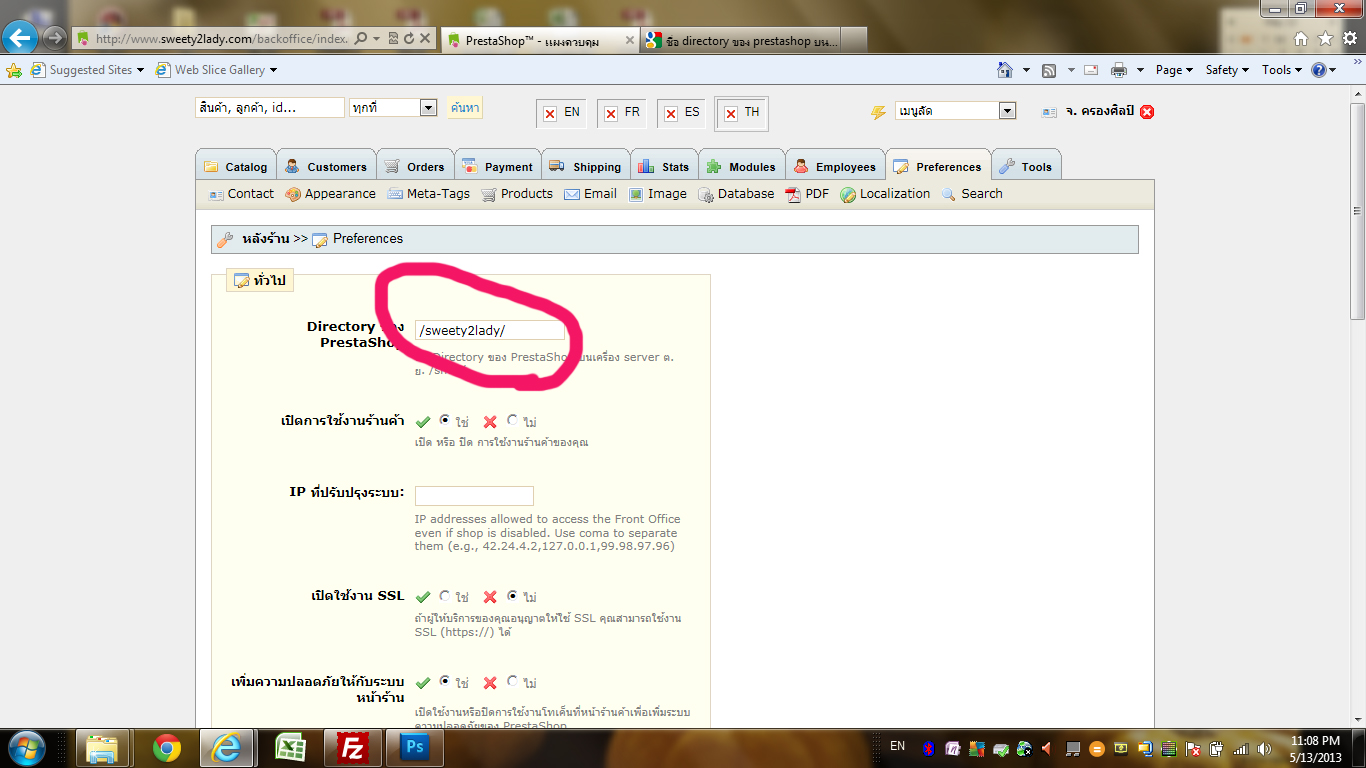This screenshot has width=1366, height=768.
Task: Open the PDF preferences
Action: click(808, 194)
